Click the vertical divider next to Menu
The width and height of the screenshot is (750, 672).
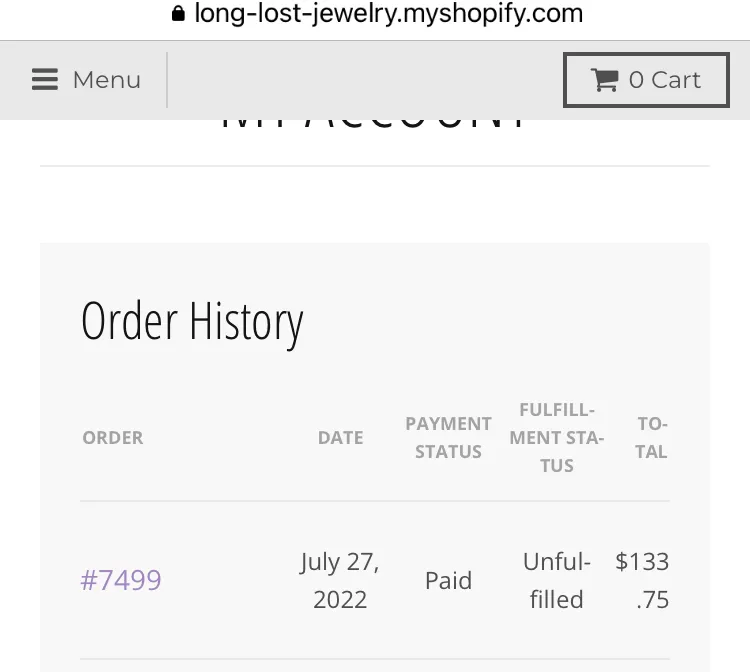point(167,80)
